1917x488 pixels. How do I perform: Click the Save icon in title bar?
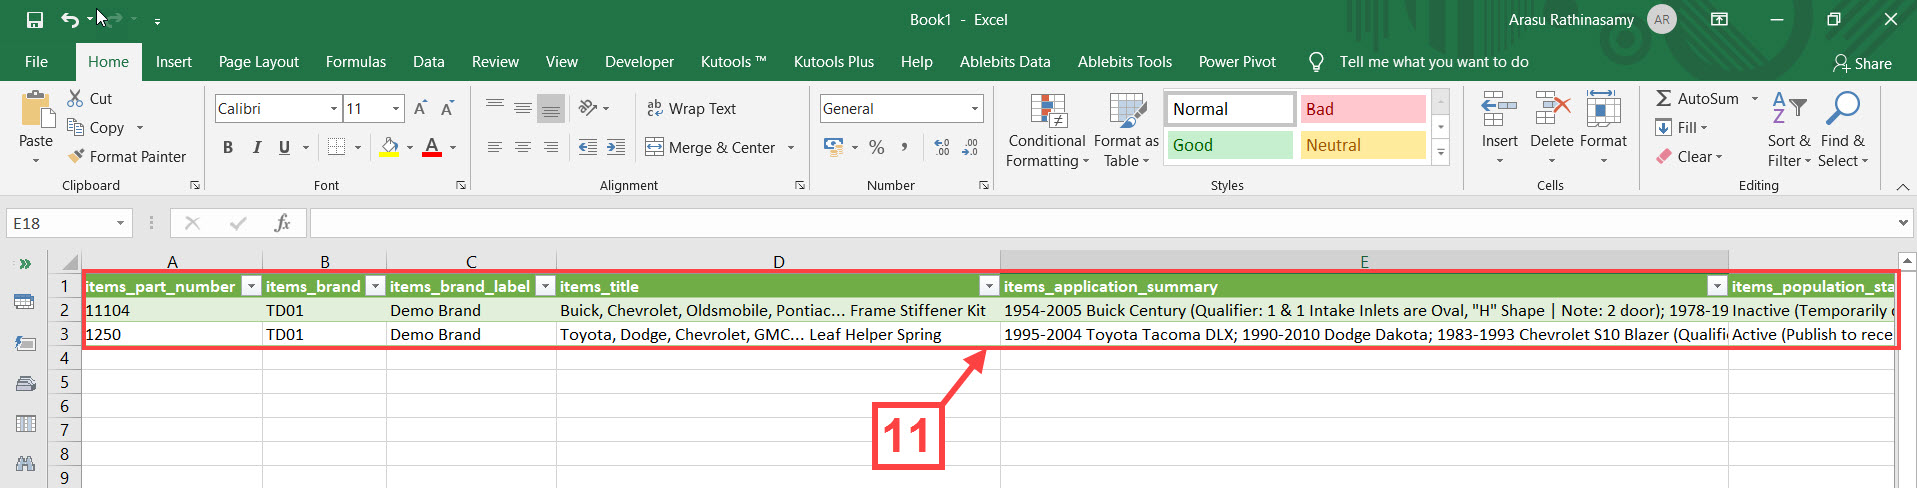pos(35,20)
